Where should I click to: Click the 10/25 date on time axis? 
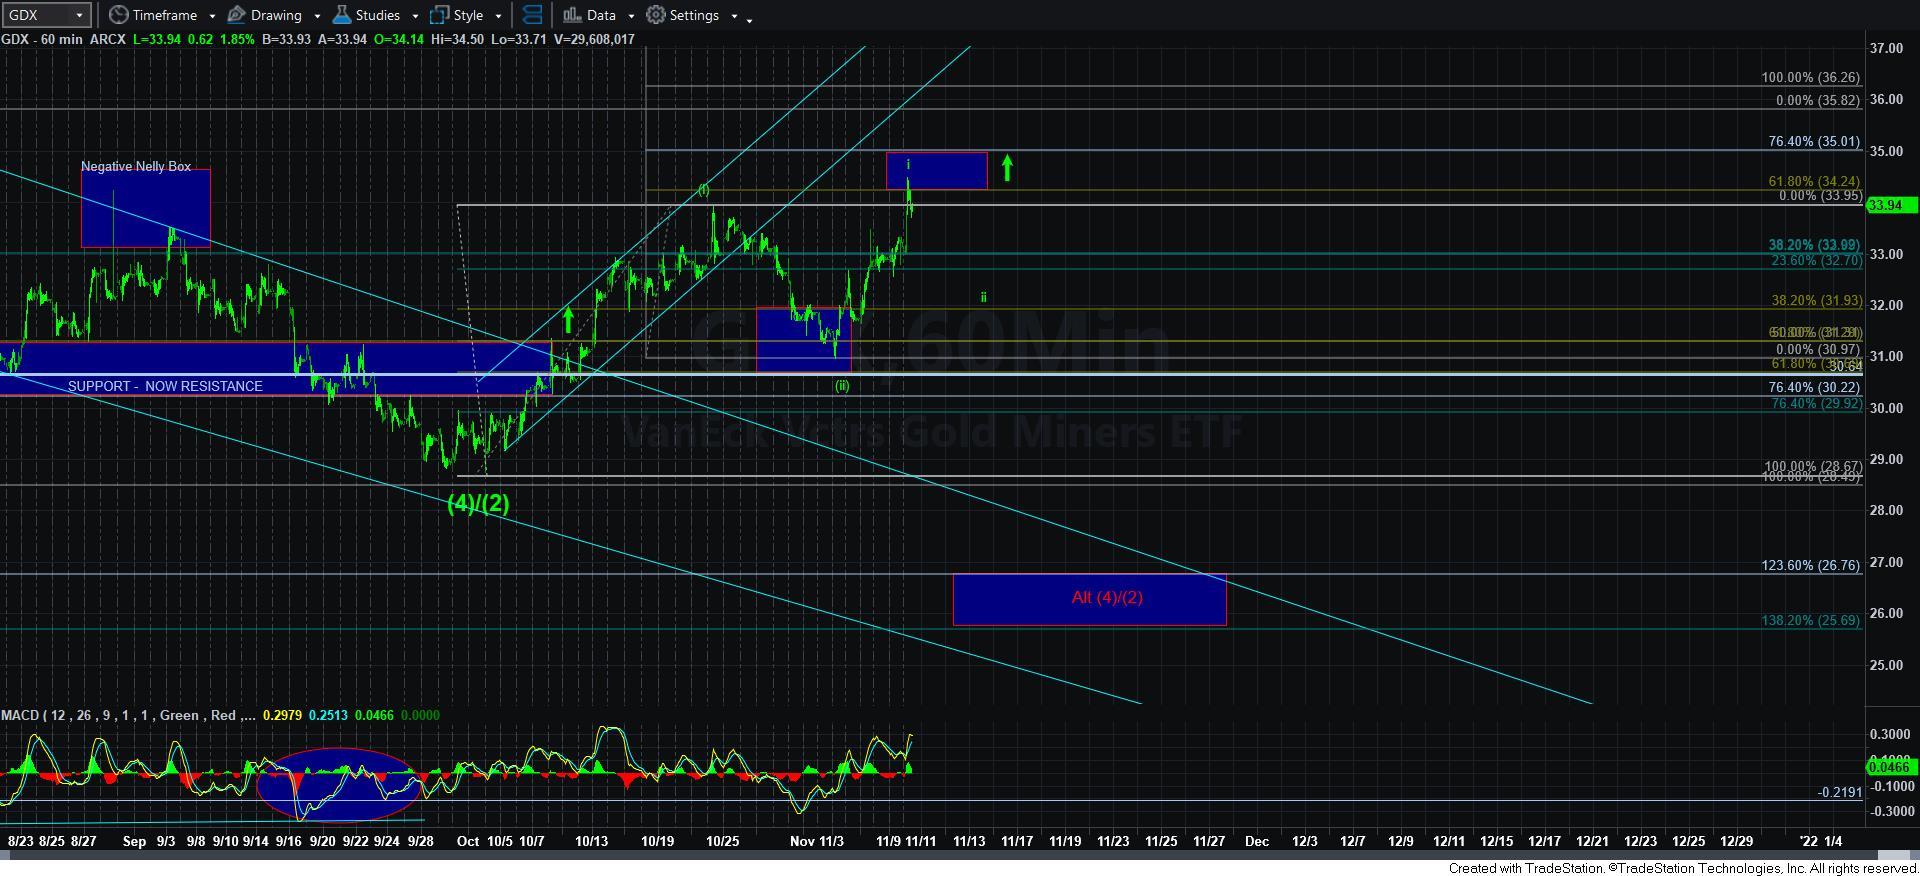722,841
